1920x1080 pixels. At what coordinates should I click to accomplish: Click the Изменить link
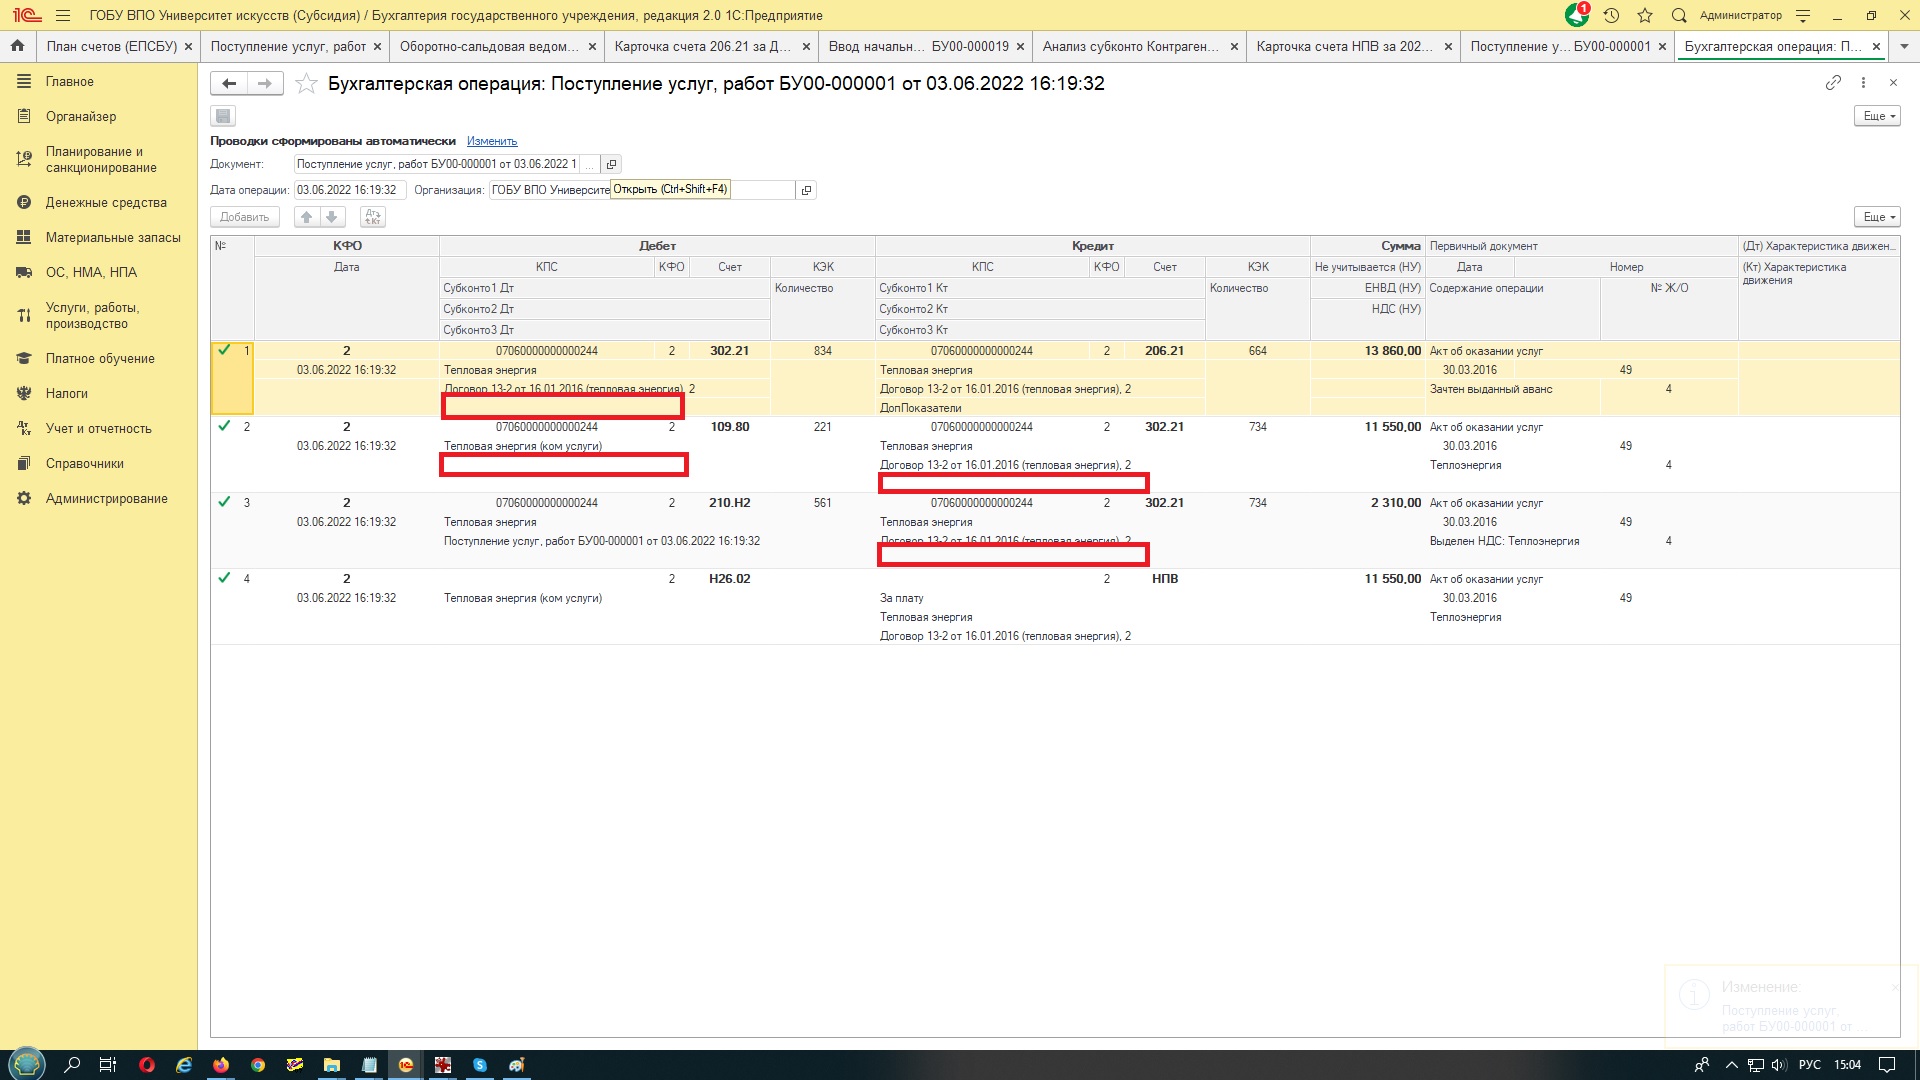[x=492, y=141]
